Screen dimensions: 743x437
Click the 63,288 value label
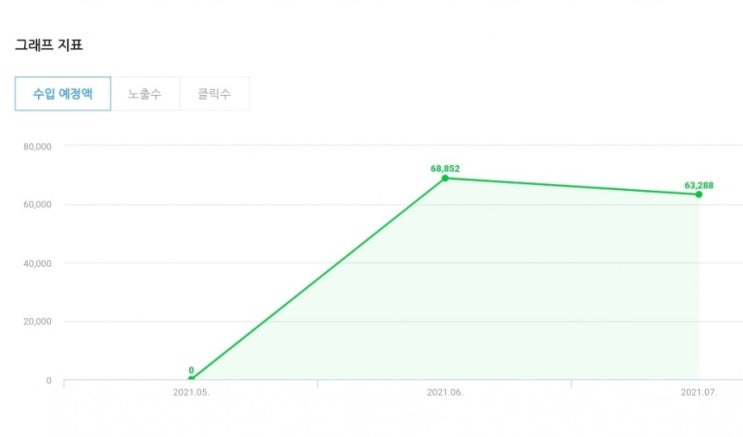(x=698, y=184)
